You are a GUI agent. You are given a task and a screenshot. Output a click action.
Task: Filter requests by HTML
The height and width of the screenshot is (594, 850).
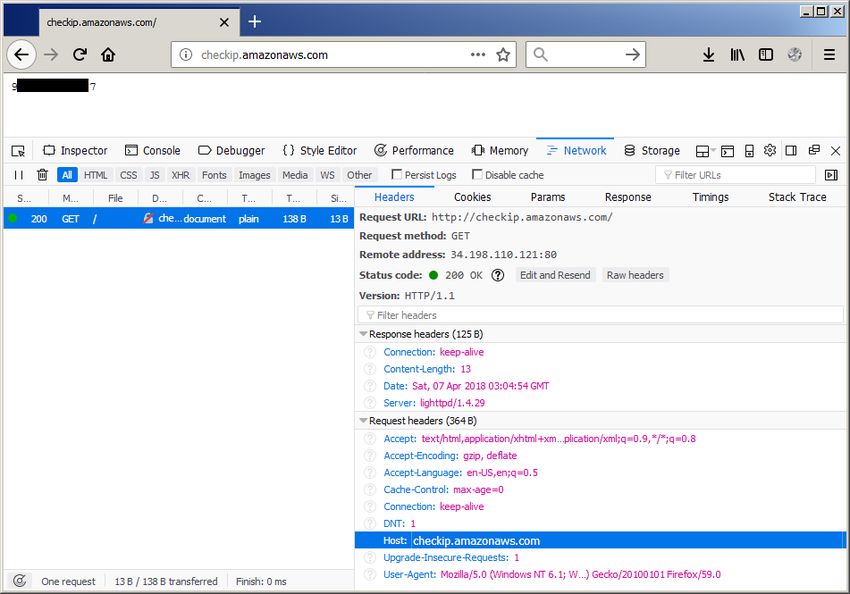tap(95, 175)
